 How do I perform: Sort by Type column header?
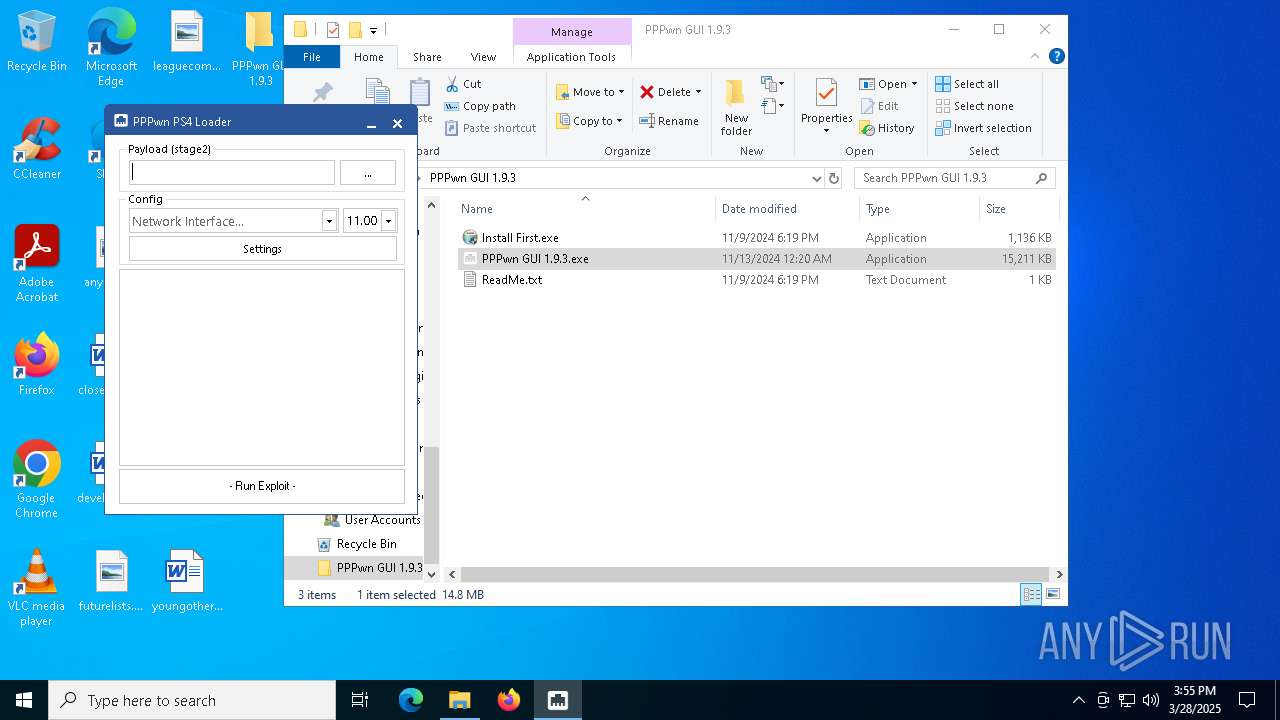coord(920,209)
